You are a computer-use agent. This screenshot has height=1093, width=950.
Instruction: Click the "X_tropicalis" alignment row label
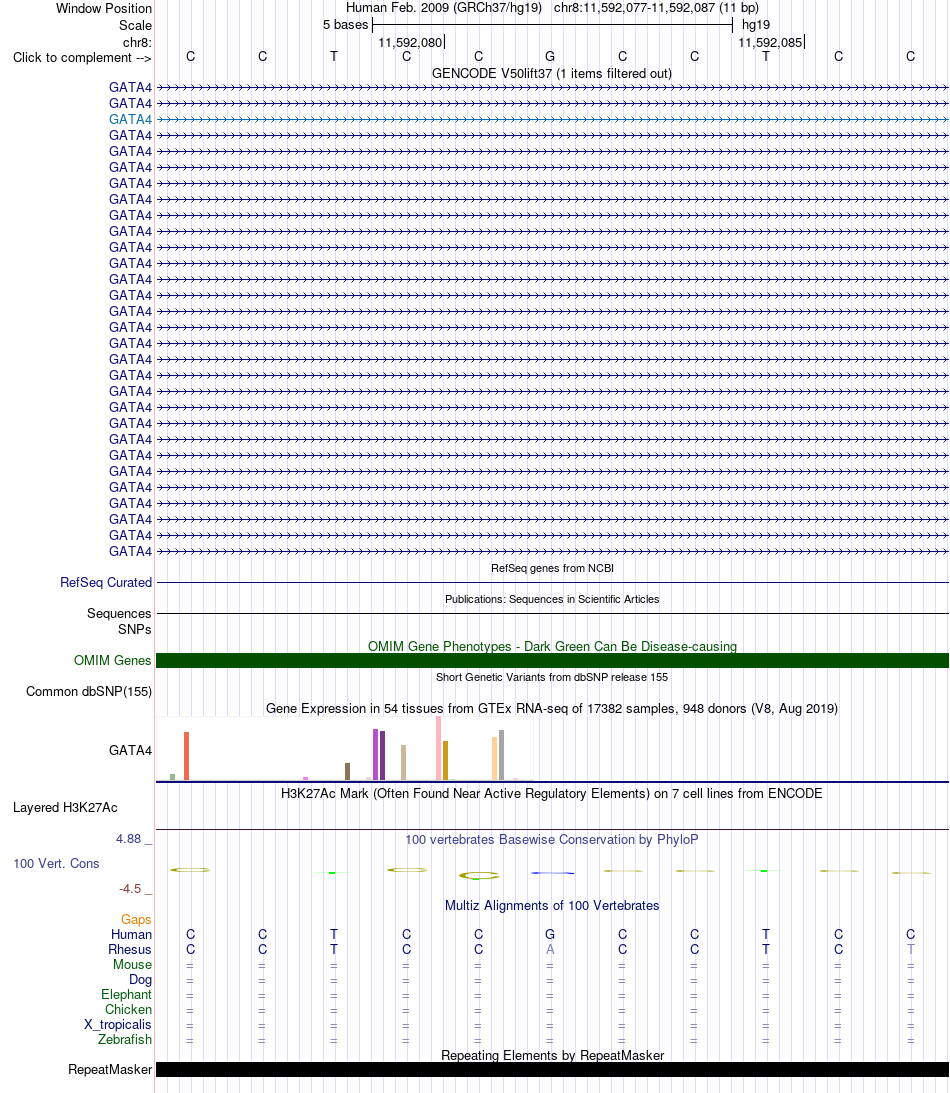point(118,1024)
